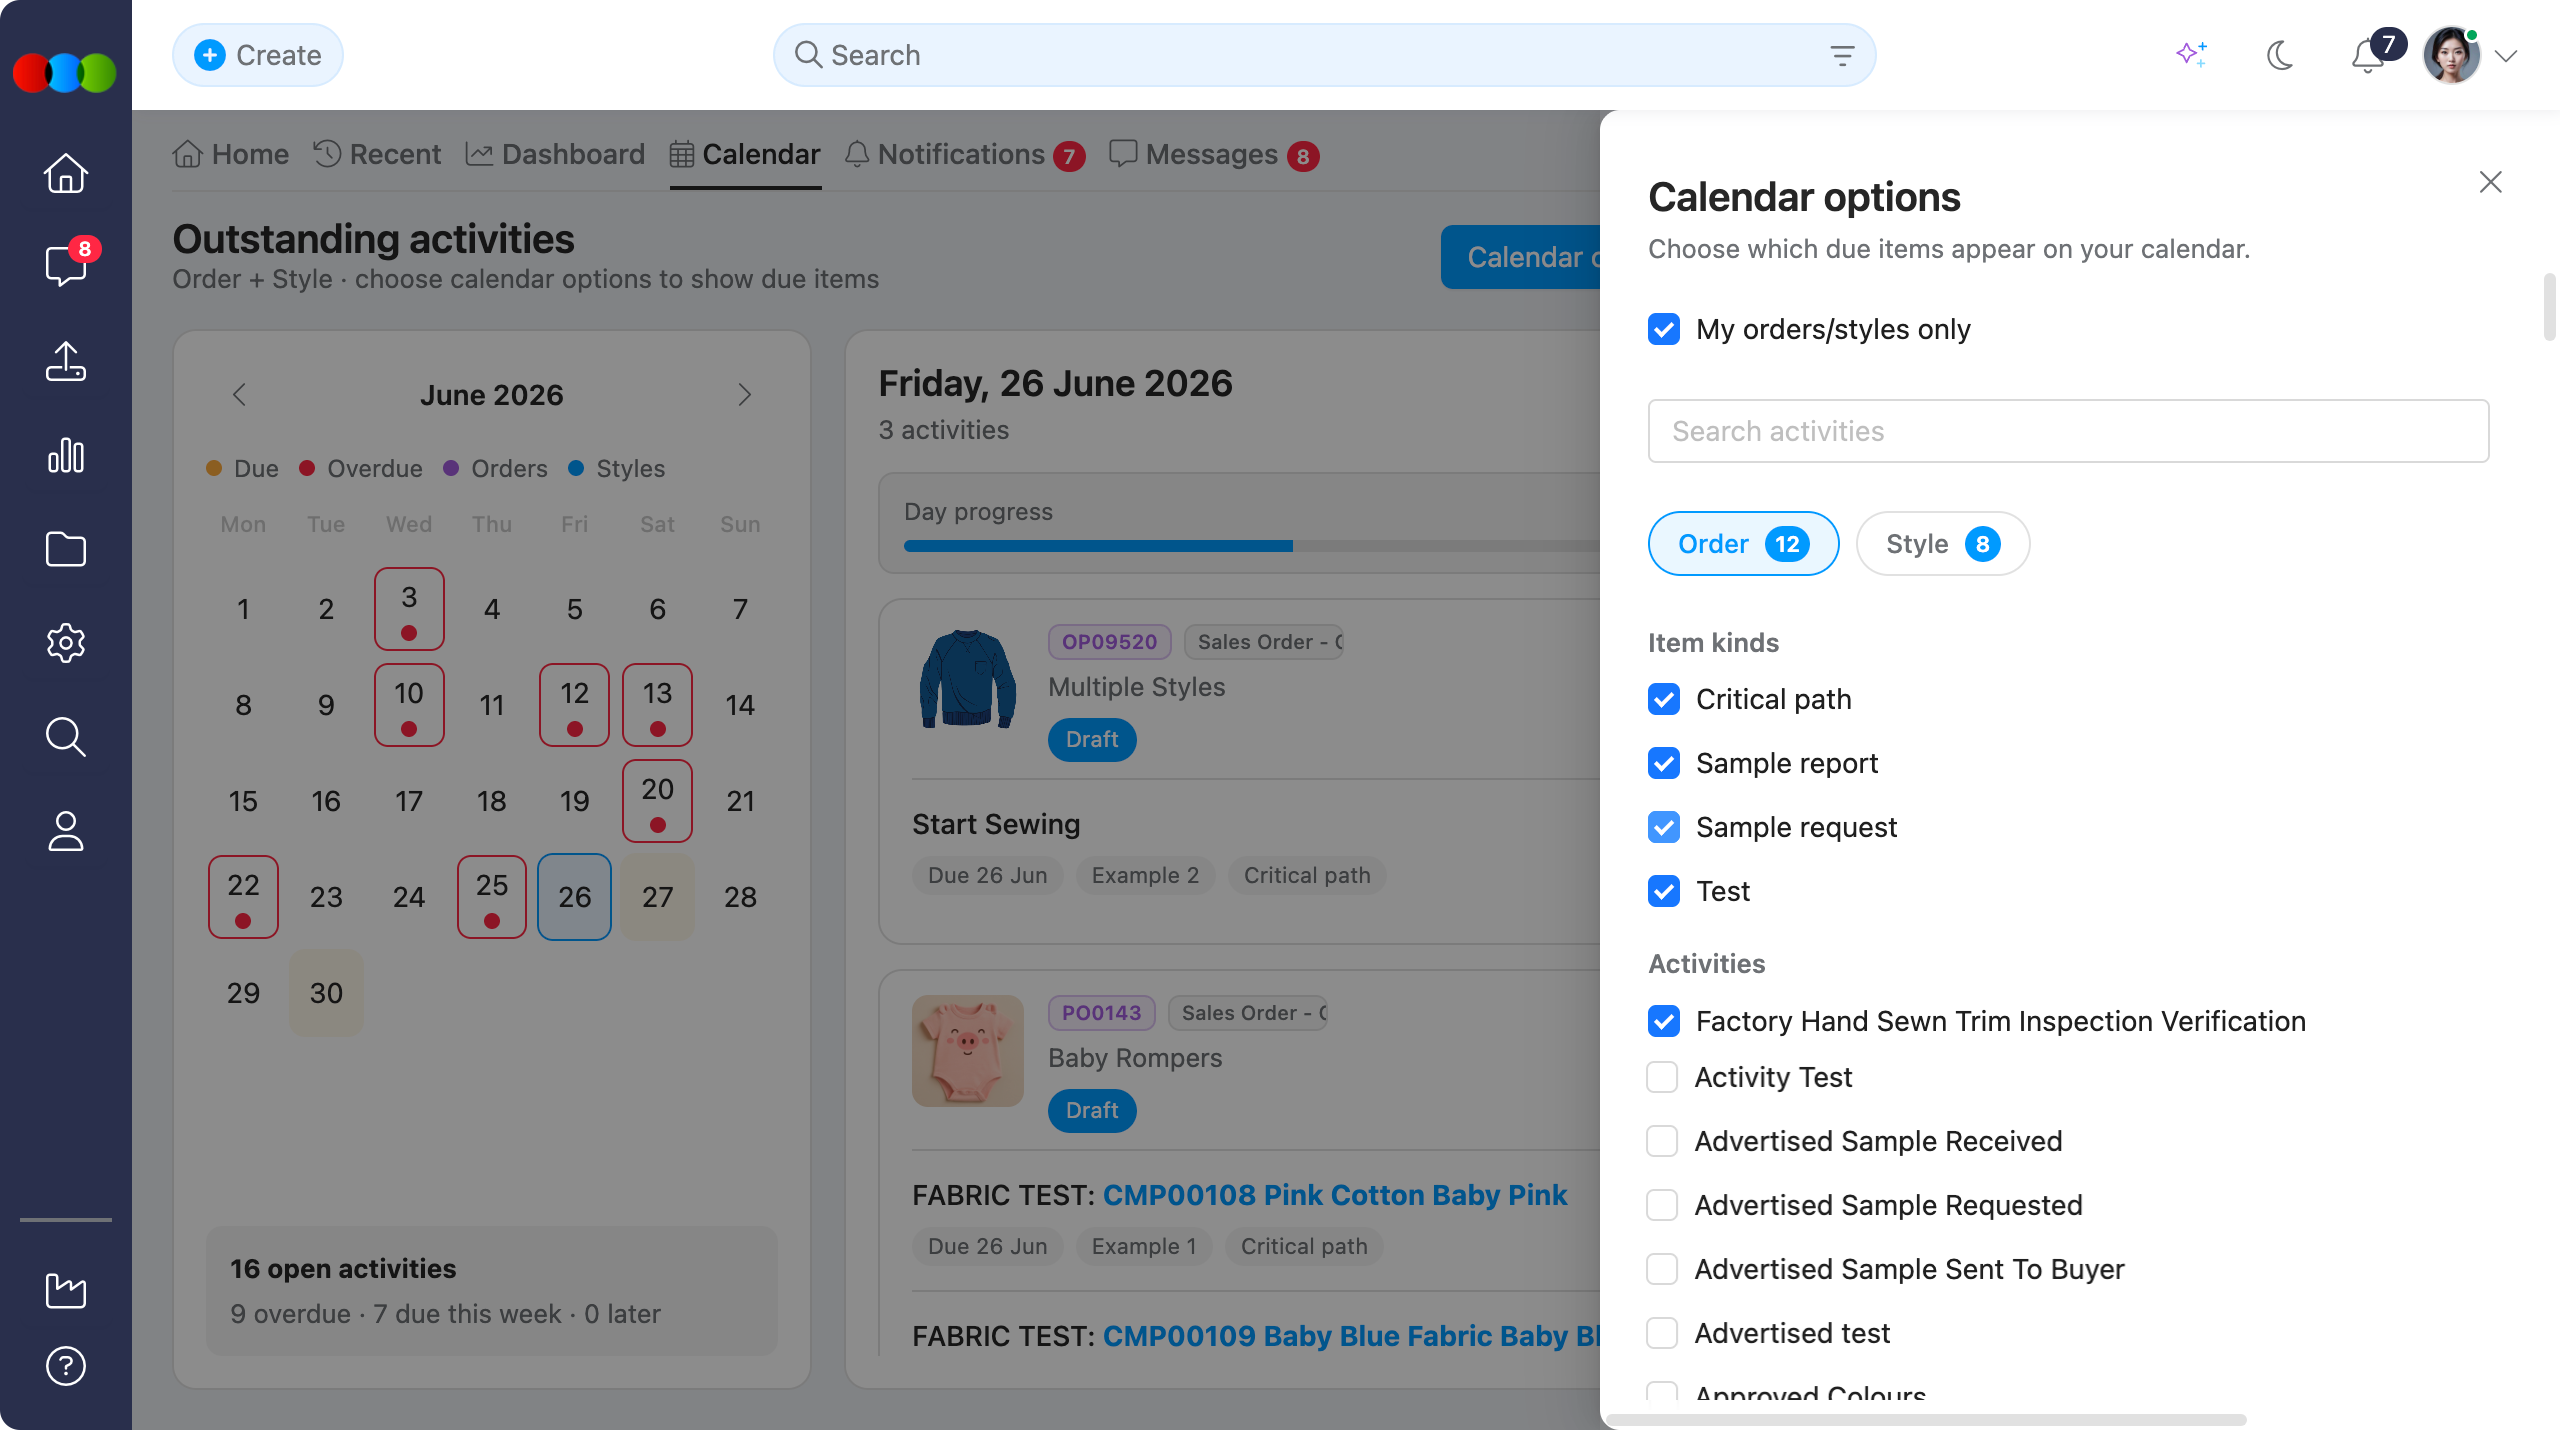Open search filter options icon
Image resolution: width=2560 pixels, height=1430 pixels.
tap(1842, 55)
